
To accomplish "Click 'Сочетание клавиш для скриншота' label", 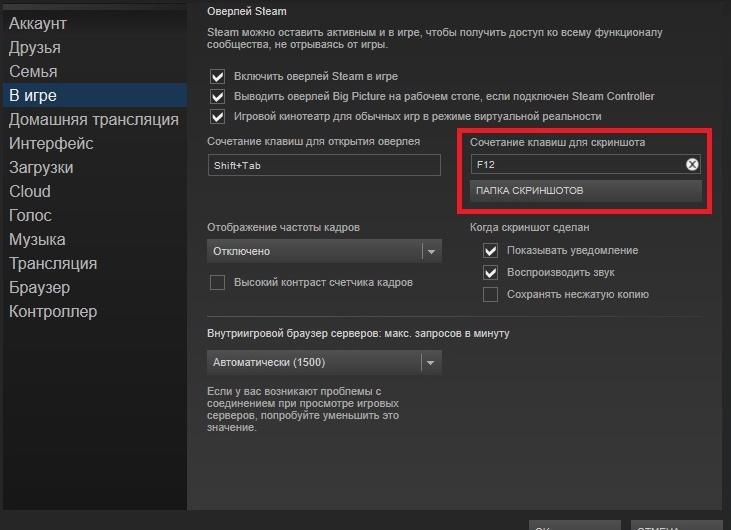I will point(558,142).
